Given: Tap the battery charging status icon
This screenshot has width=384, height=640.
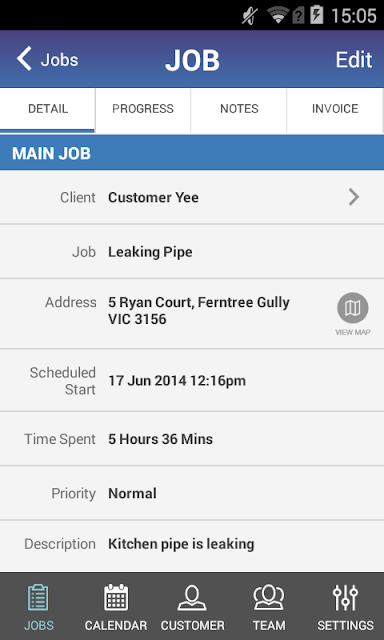Looking at the screenshot, I should tap(317, 16).
